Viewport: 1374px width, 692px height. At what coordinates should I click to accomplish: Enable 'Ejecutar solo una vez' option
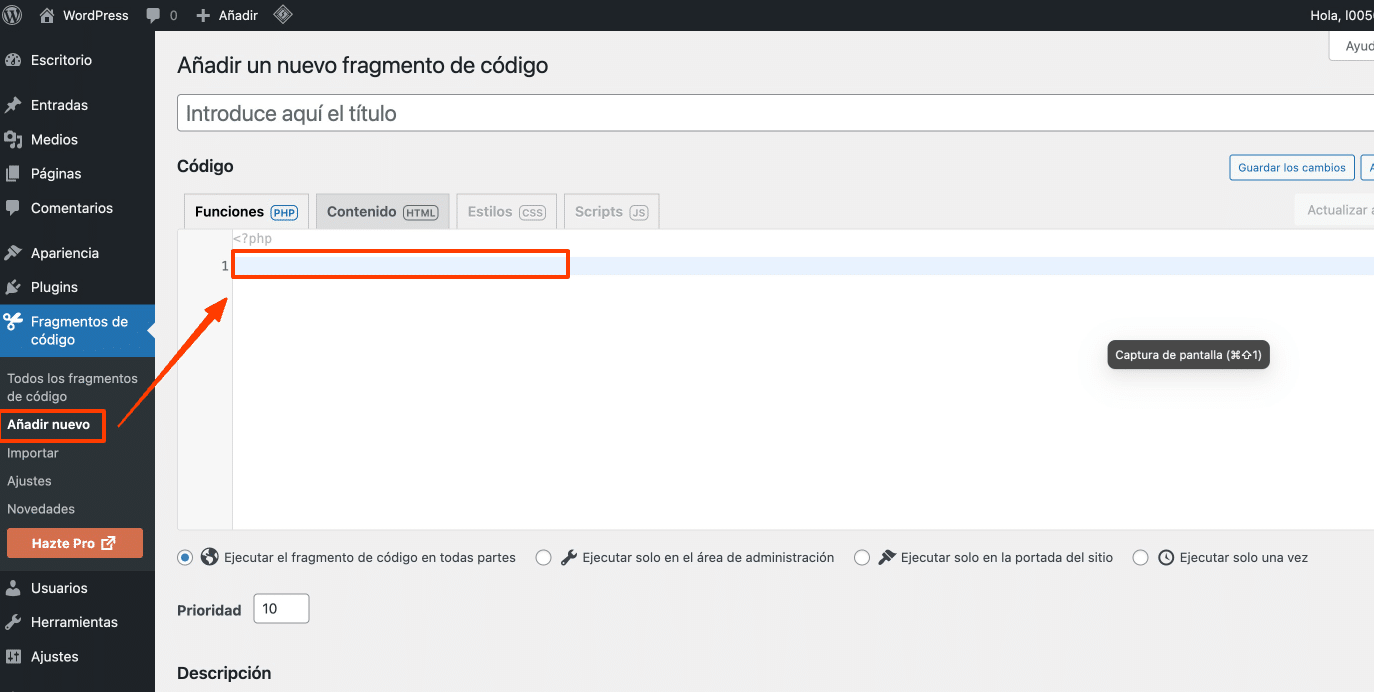1140,558
